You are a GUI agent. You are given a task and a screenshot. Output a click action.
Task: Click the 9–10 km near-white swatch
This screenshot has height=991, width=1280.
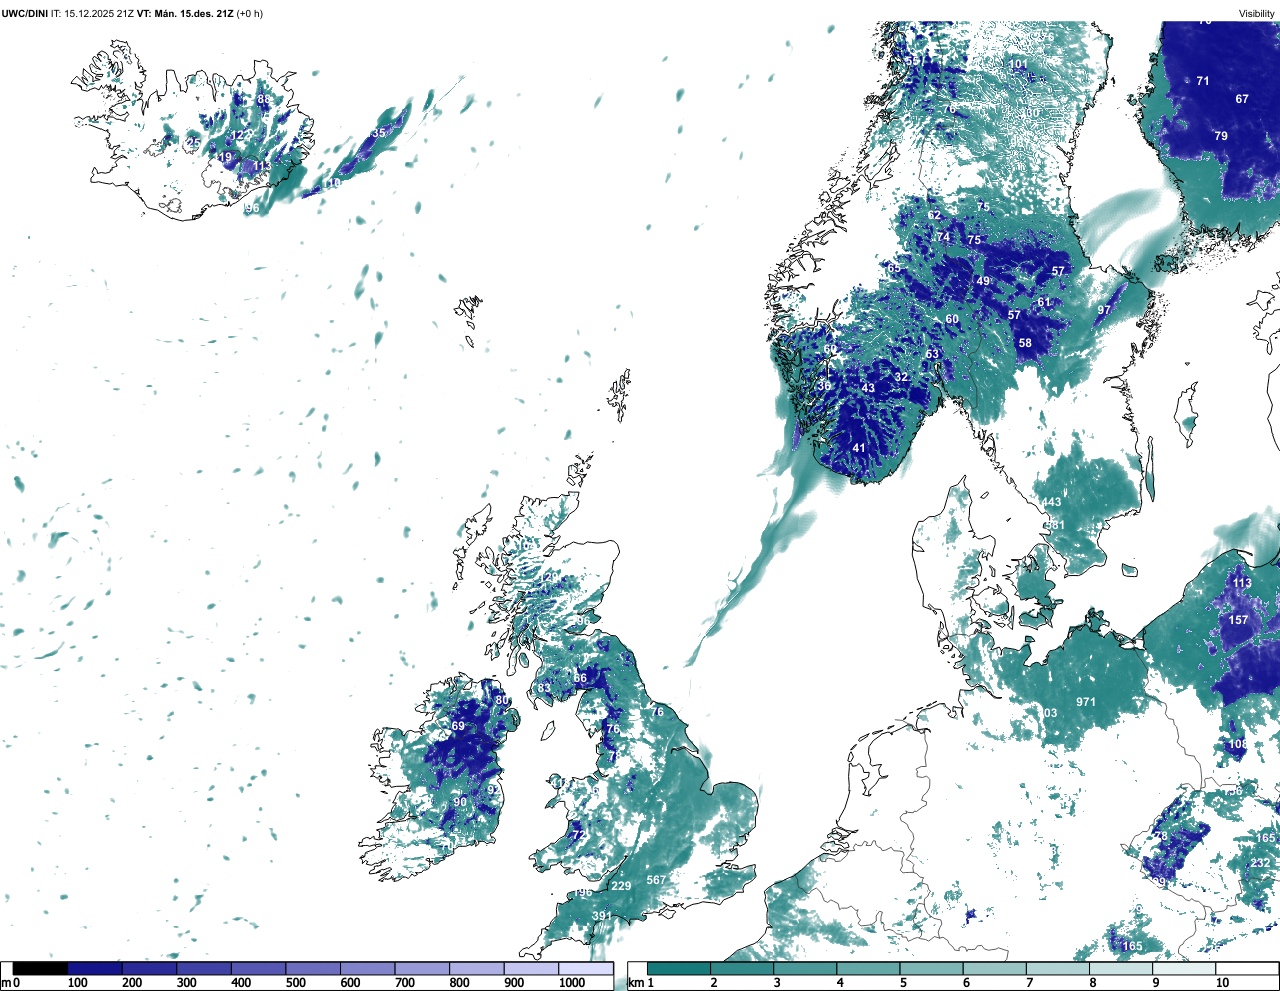(1183, 969)
